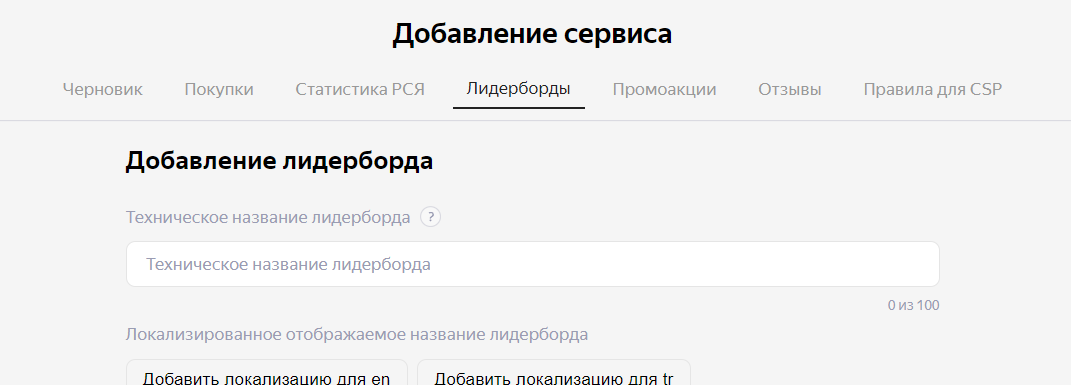Switch to the Покупки tab
This screenshot has width=1071, height=385.
pyautogui.click(x=219, y=89)
